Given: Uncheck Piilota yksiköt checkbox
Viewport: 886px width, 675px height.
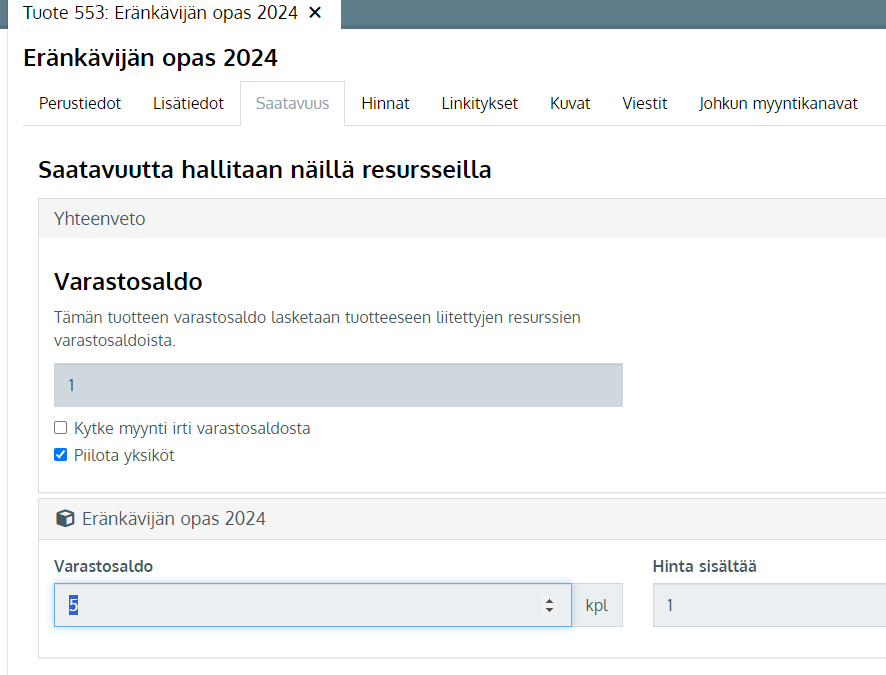Looking at the screenshot, I should coord(60,455).
